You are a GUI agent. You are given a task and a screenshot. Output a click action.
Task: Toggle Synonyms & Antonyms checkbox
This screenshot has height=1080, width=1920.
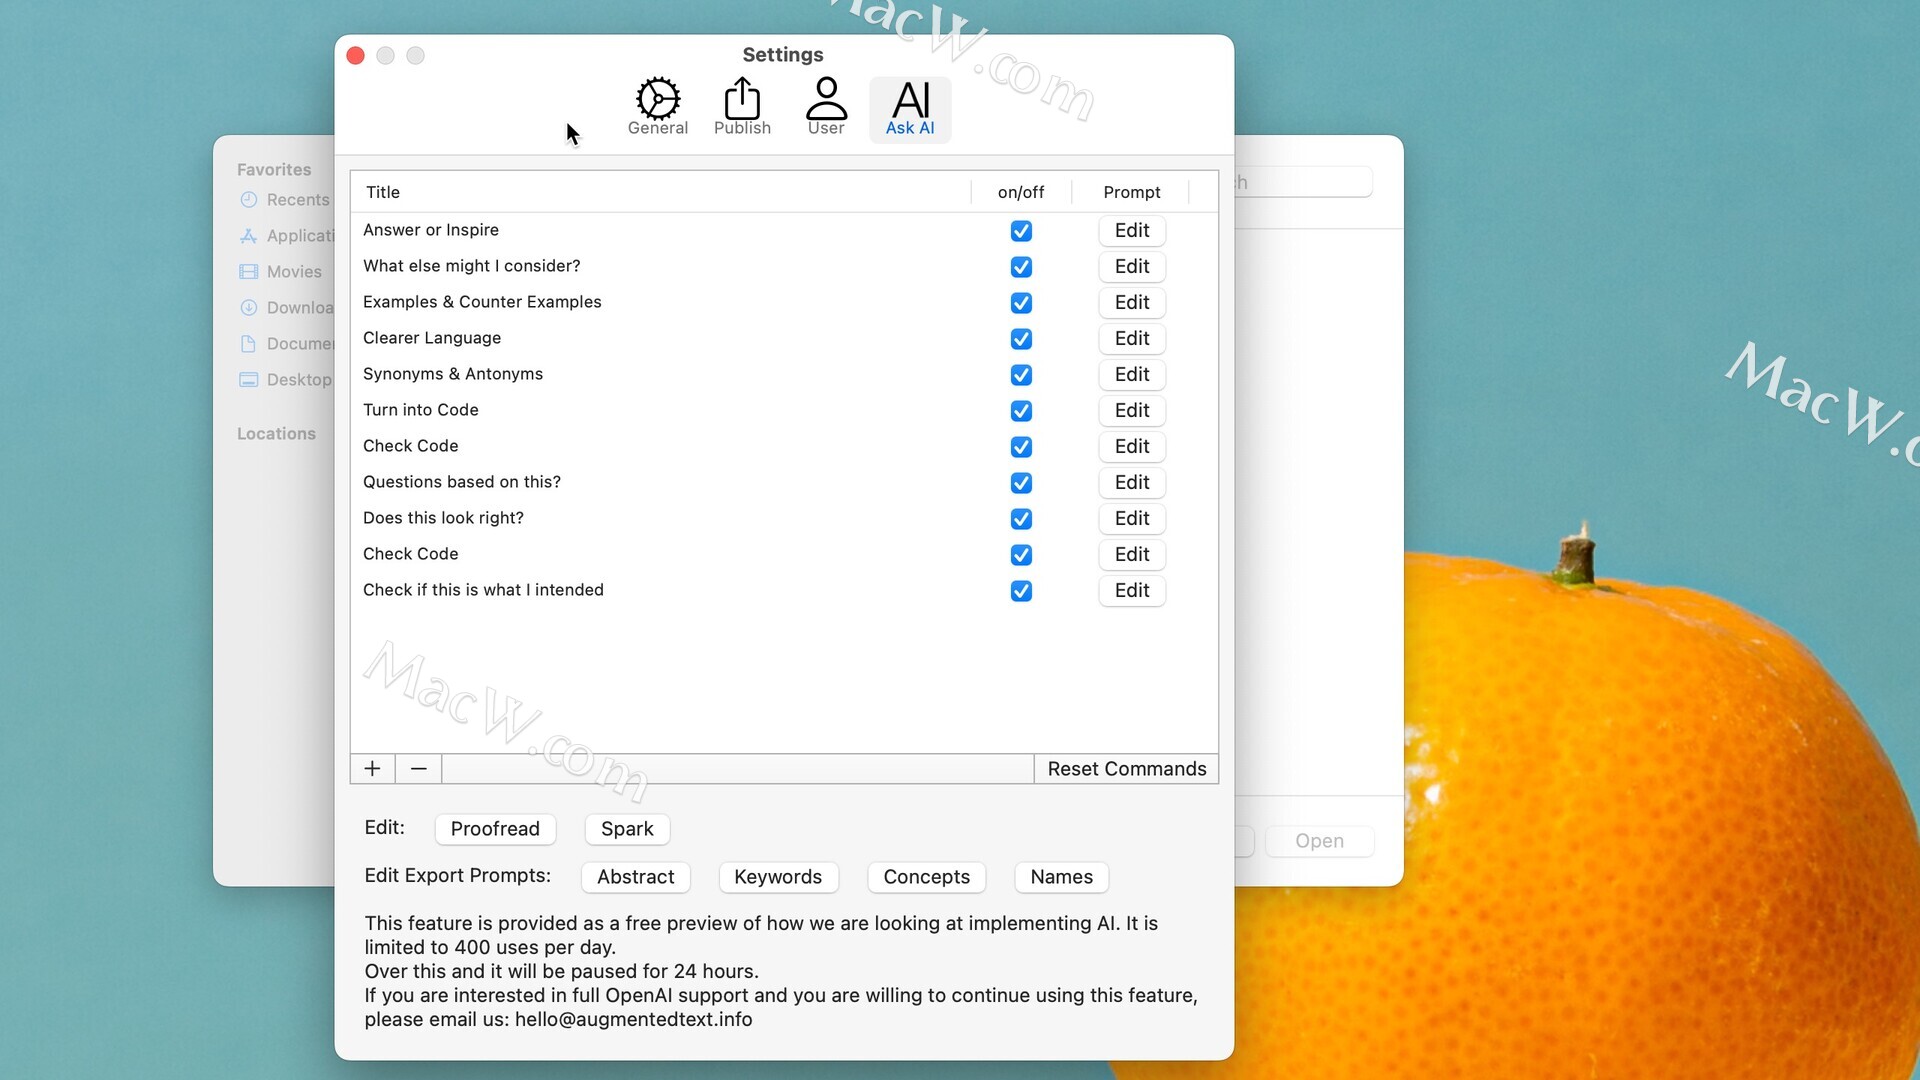pyautogui.click(x=1021, y=375)
